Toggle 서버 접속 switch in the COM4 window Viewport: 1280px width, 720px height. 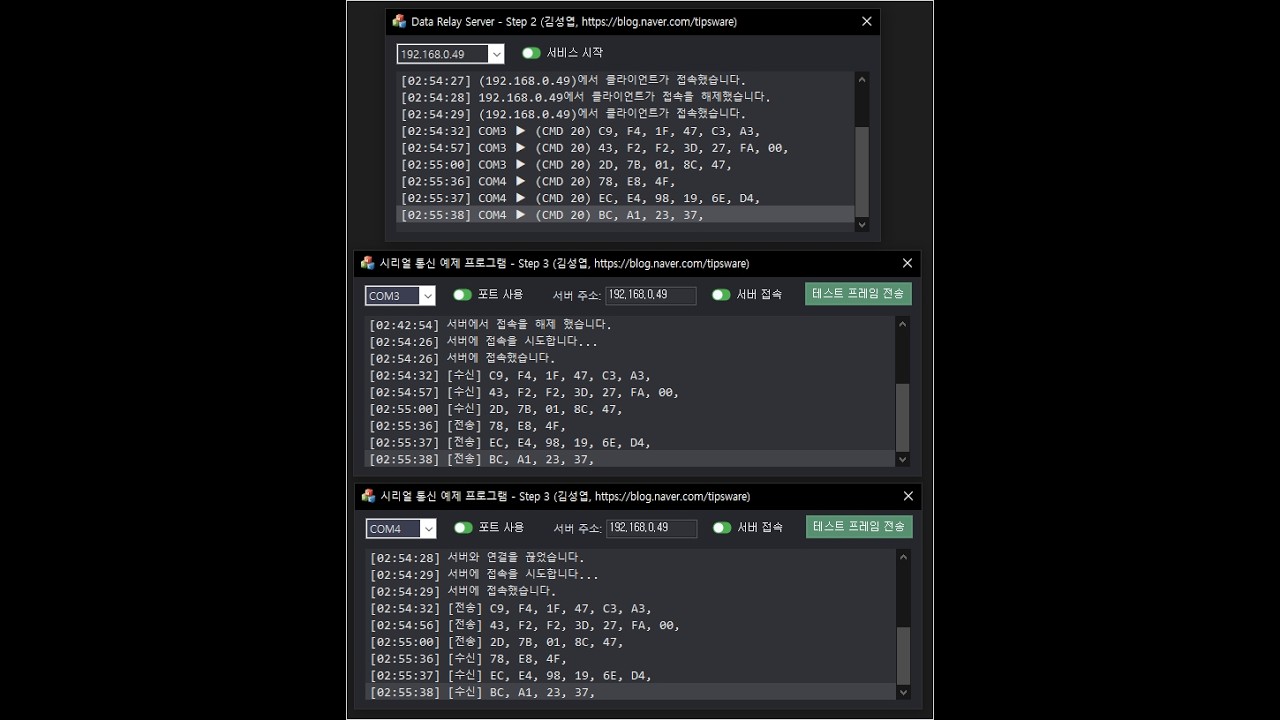722,528
